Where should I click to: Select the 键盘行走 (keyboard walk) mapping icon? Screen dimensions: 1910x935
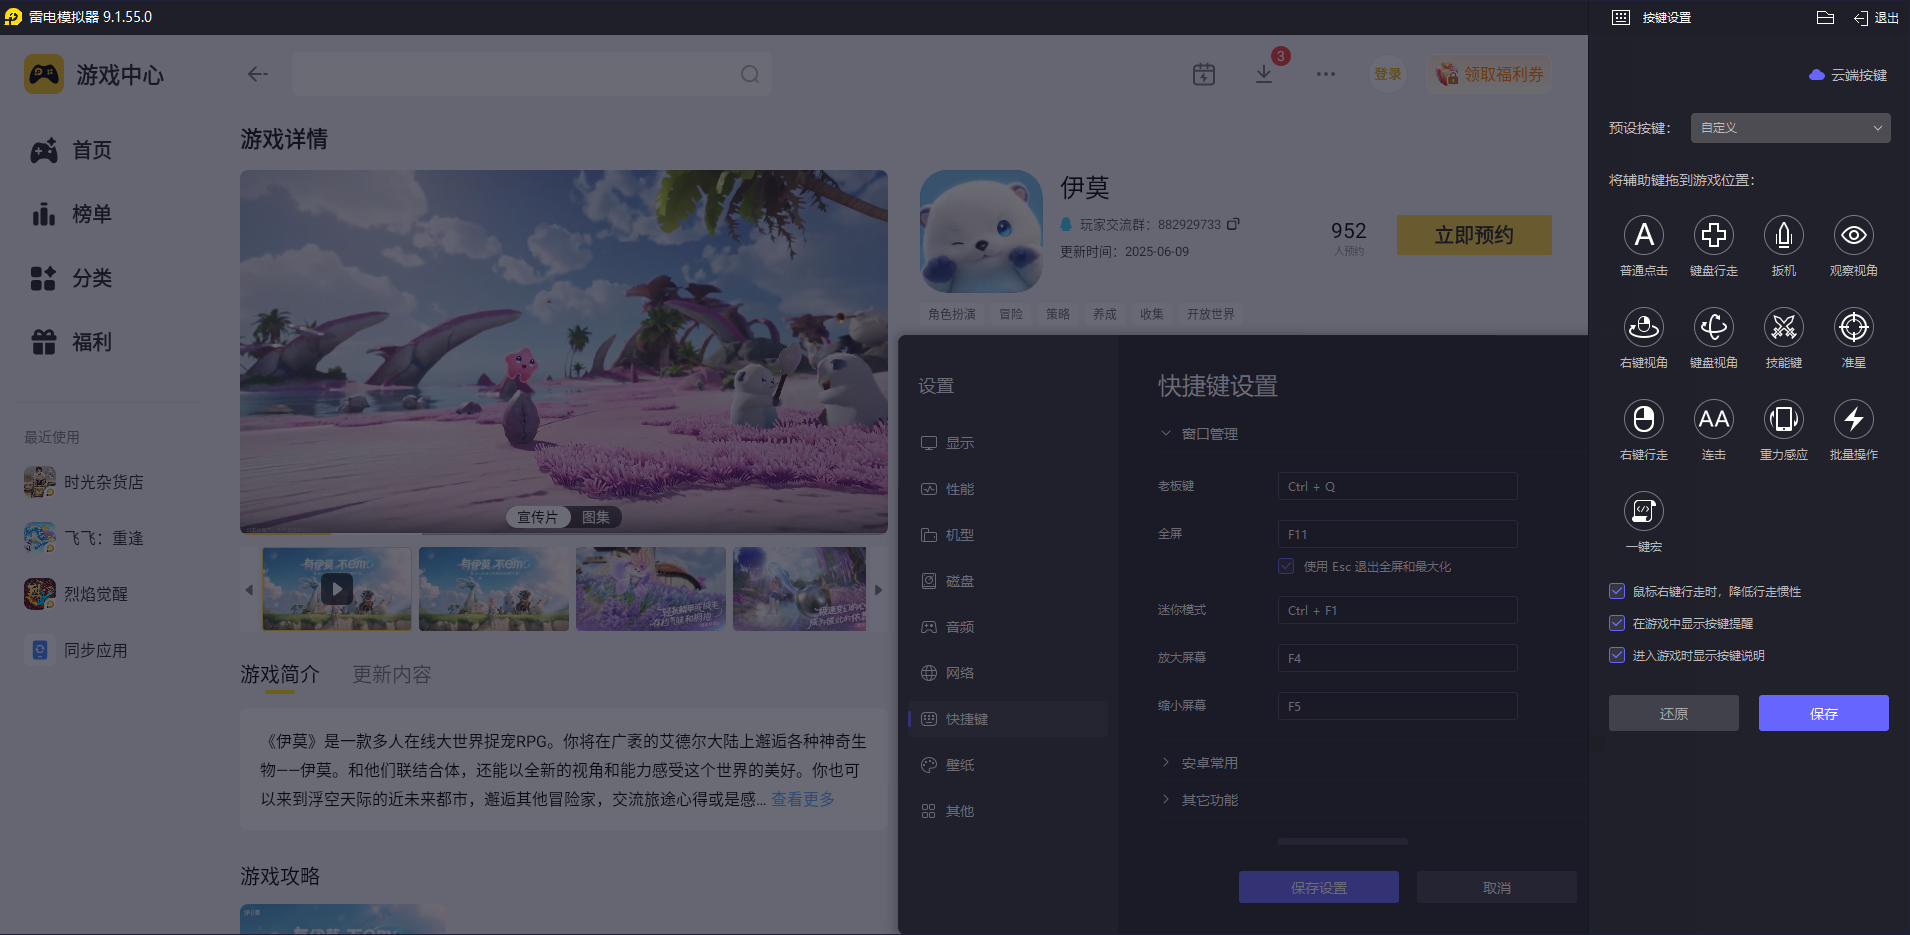pyautogui.click(x=1714, y=235)
